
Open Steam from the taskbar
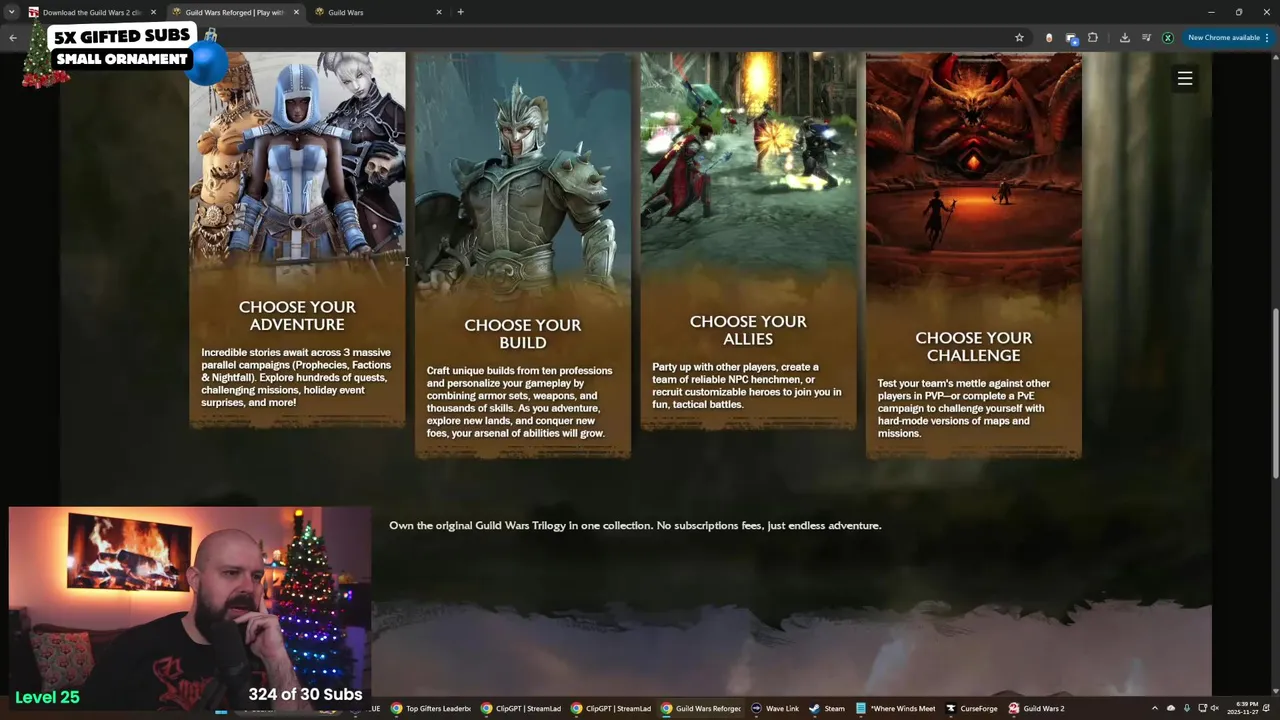click(x=828, y=709)
